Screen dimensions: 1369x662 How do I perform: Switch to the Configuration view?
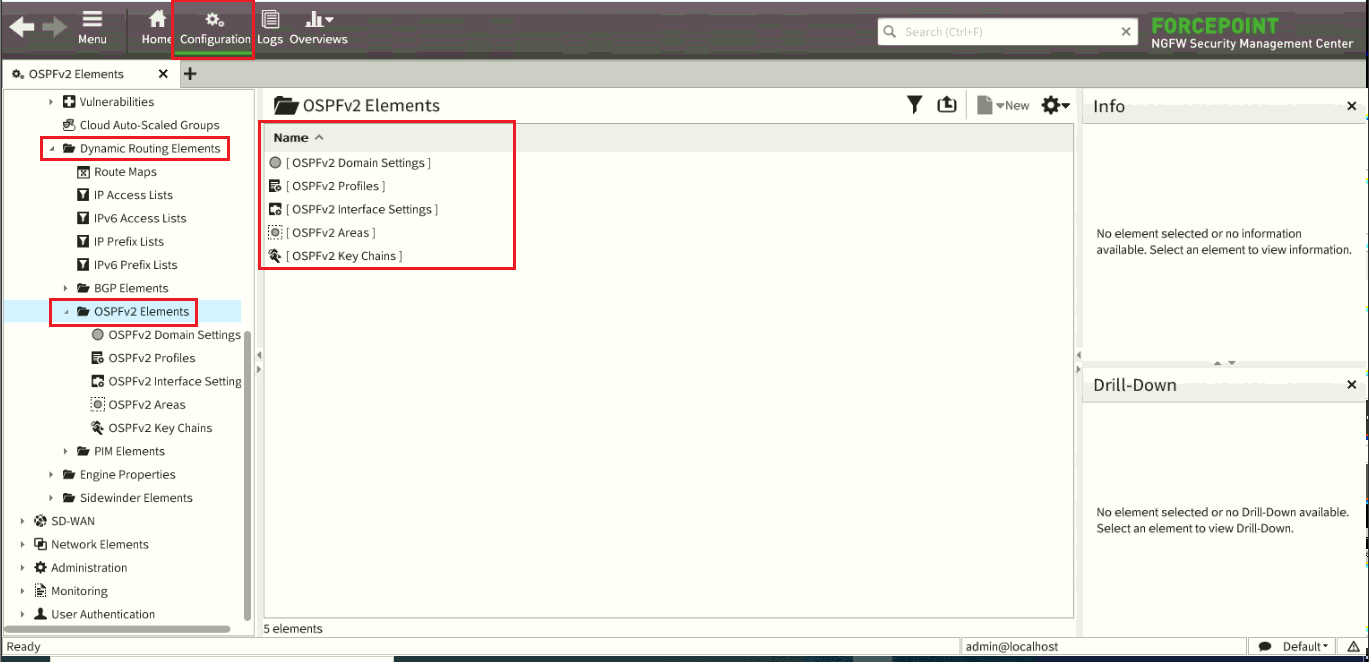215,28
